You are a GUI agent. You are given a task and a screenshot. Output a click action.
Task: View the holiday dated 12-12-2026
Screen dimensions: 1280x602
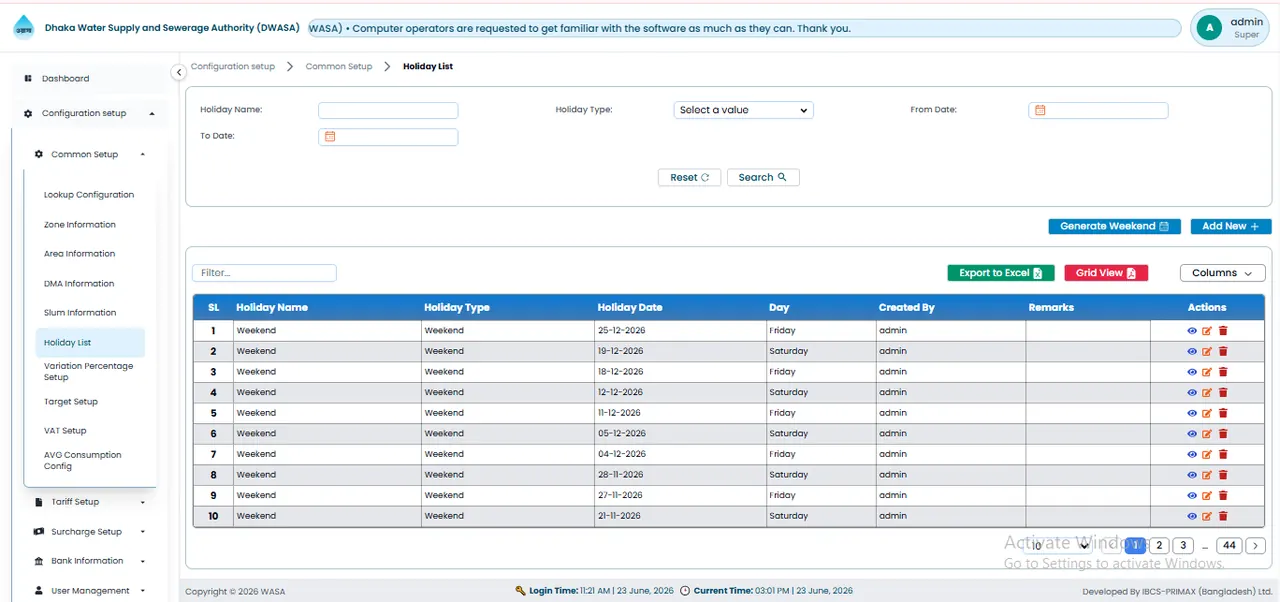click(1192, 392)
